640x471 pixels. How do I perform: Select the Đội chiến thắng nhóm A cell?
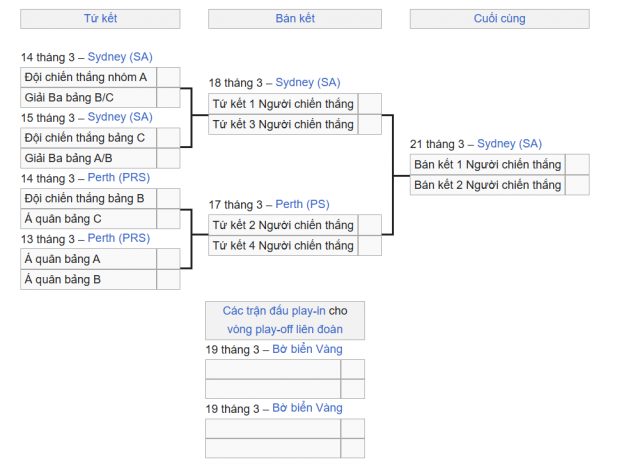point(89,78)
